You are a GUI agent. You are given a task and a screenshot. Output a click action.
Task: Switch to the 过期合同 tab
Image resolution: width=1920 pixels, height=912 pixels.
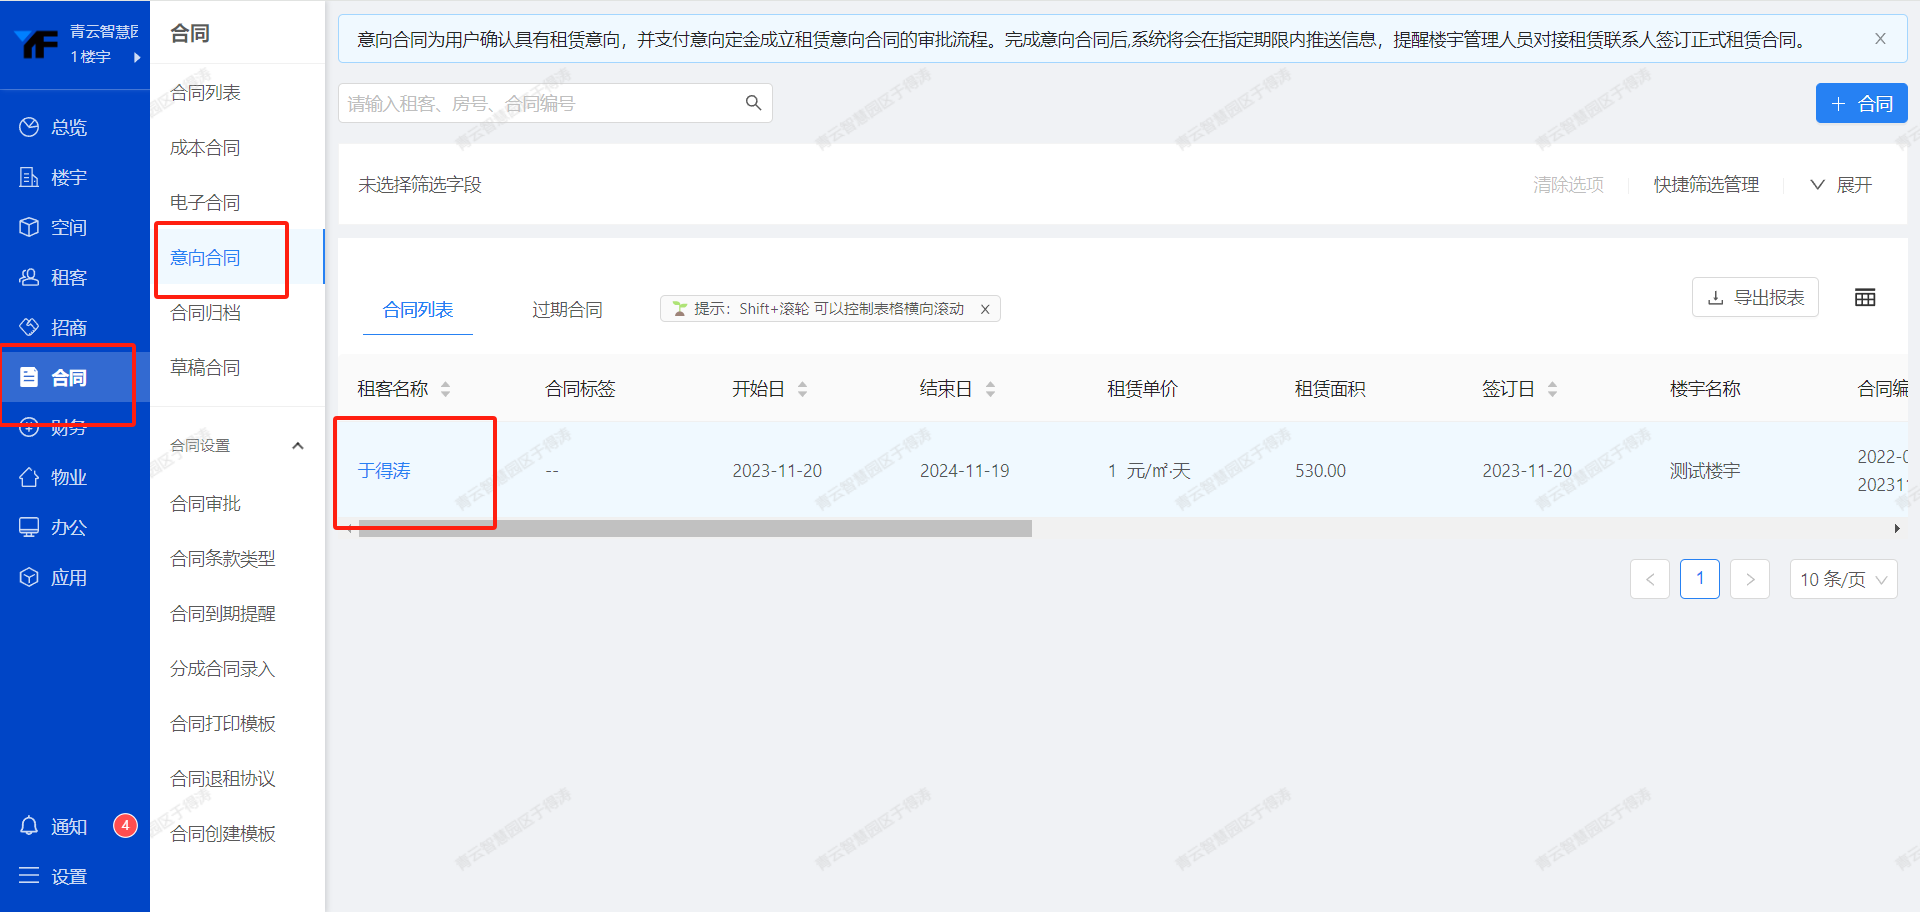[x=567, y=310]
